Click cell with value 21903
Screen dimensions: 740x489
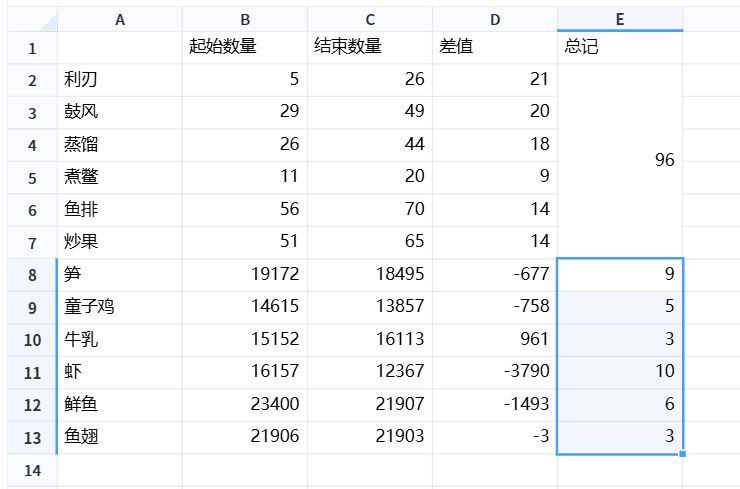[370, 438]
